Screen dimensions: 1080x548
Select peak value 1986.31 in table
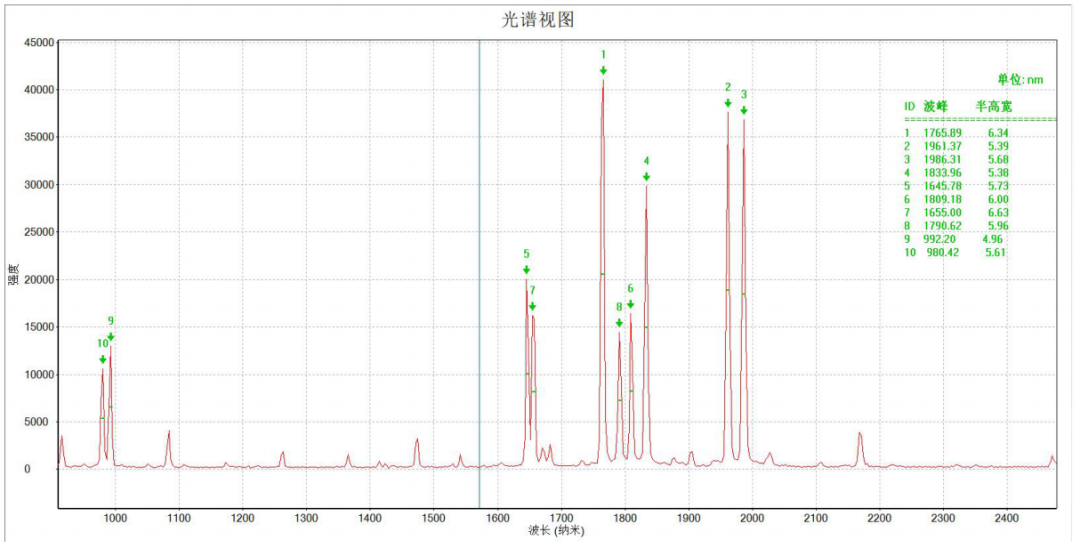click(x=942, y=159)
